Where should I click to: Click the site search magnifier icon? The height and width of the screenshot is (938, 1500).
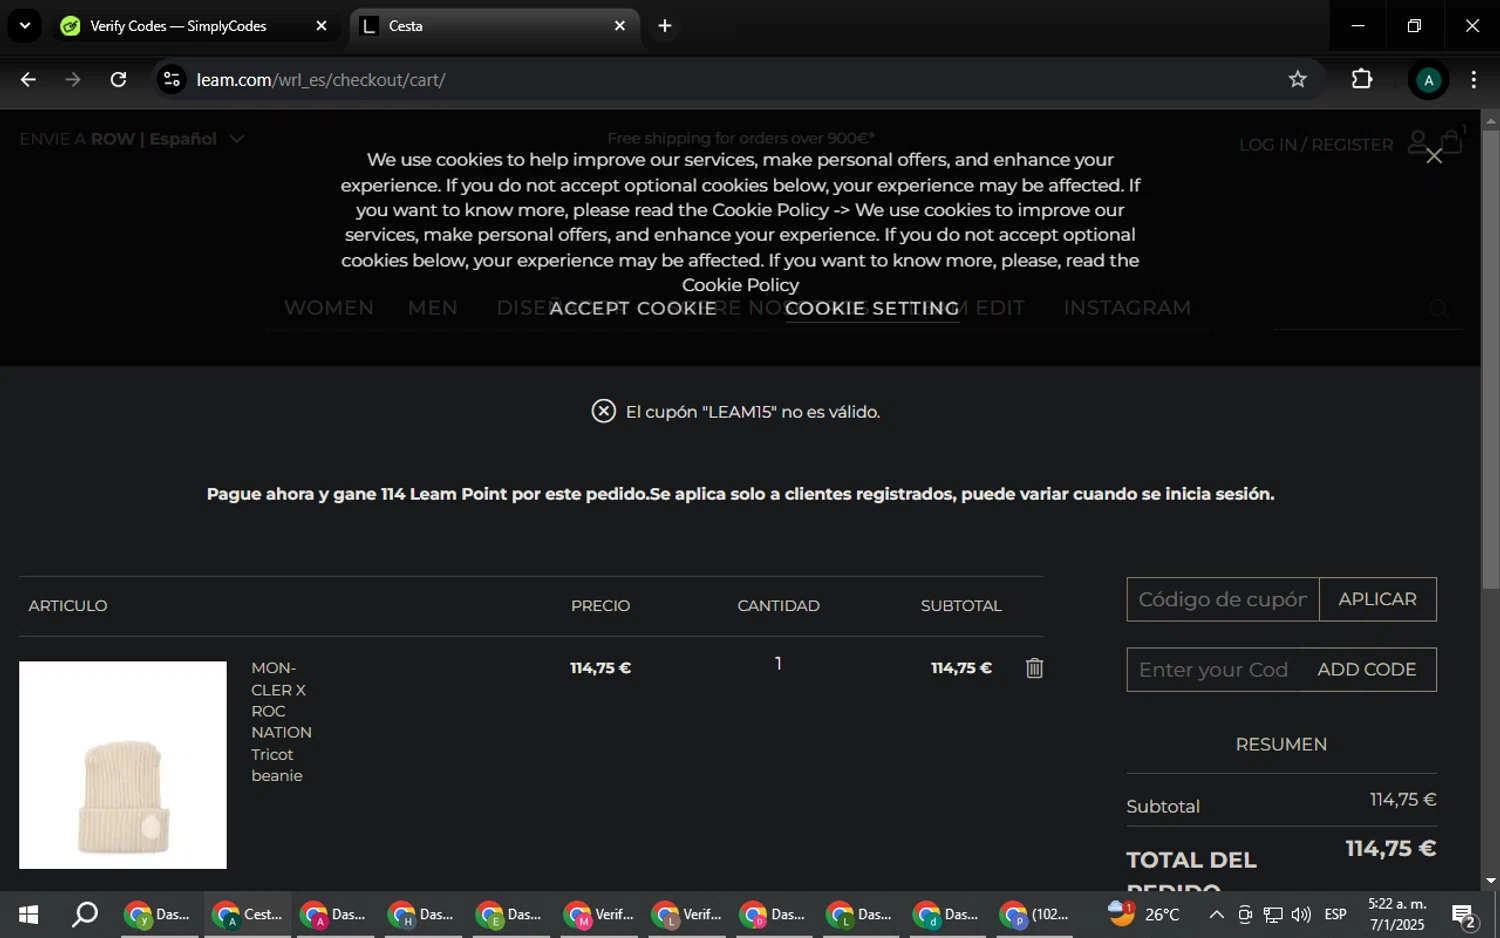(1439, 309)
